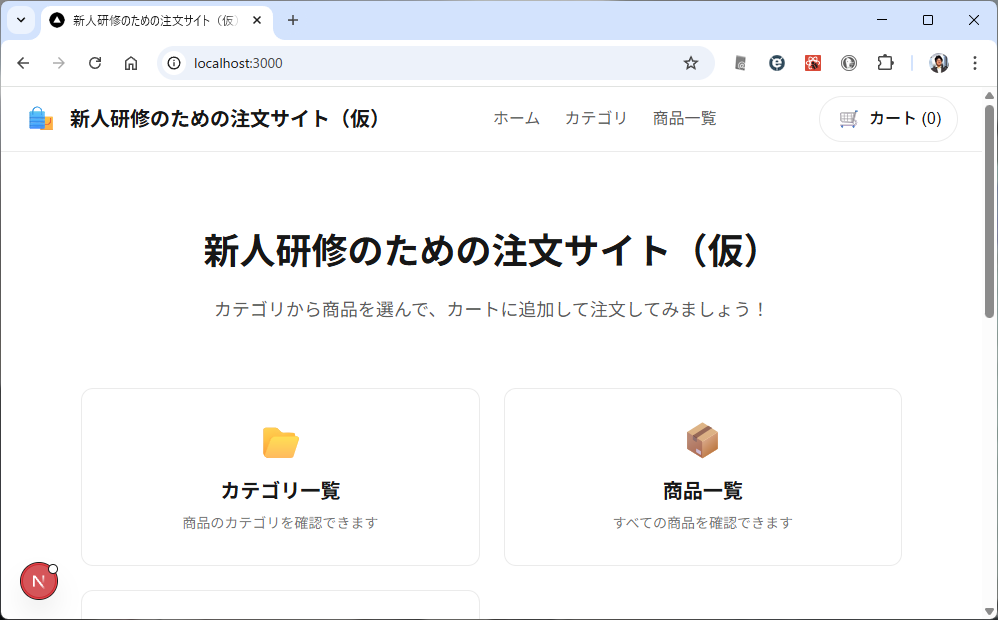Reload the page with the refresh icon

pyautogui.click(x=95, y=63)
